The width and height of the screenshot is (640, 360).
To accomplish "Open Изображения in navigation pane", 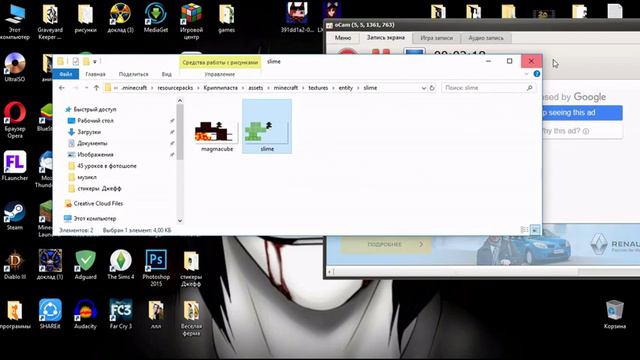I will coord(95,155).
